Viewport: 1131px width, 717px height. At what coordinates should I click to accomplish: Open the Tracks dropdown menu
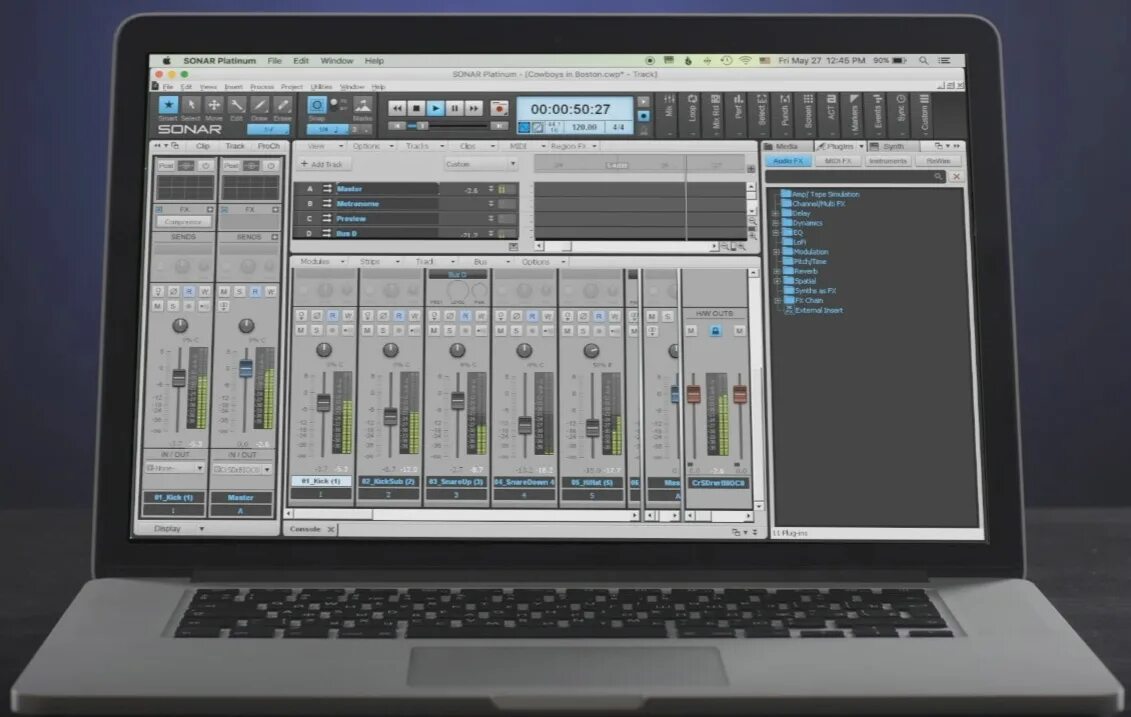(423, 146)
